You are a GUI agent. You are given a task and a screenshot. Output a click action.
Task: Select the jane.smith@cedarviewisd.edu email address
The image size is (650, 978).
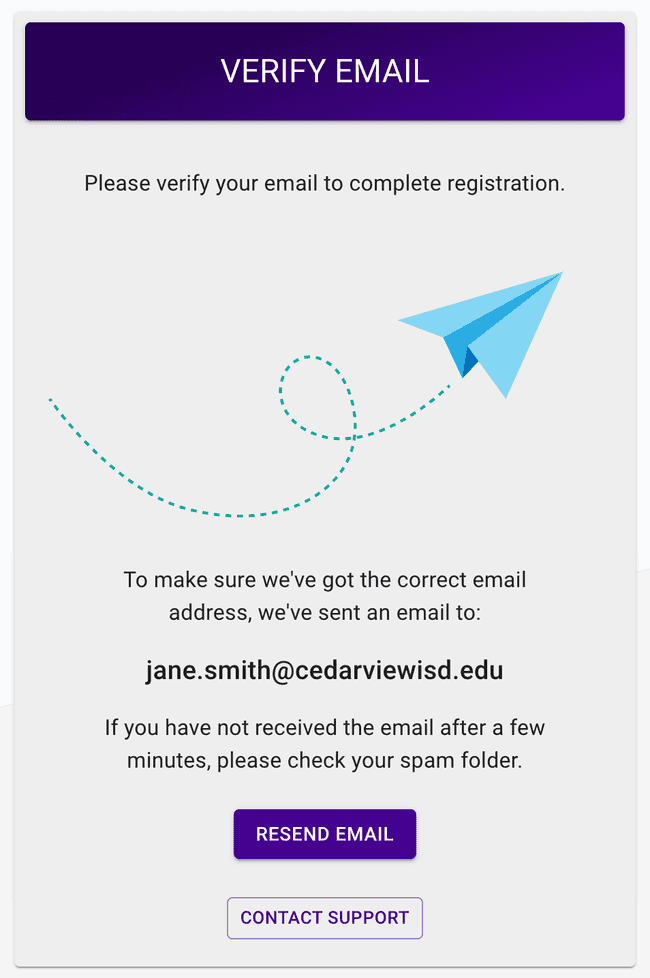[325, 670]
